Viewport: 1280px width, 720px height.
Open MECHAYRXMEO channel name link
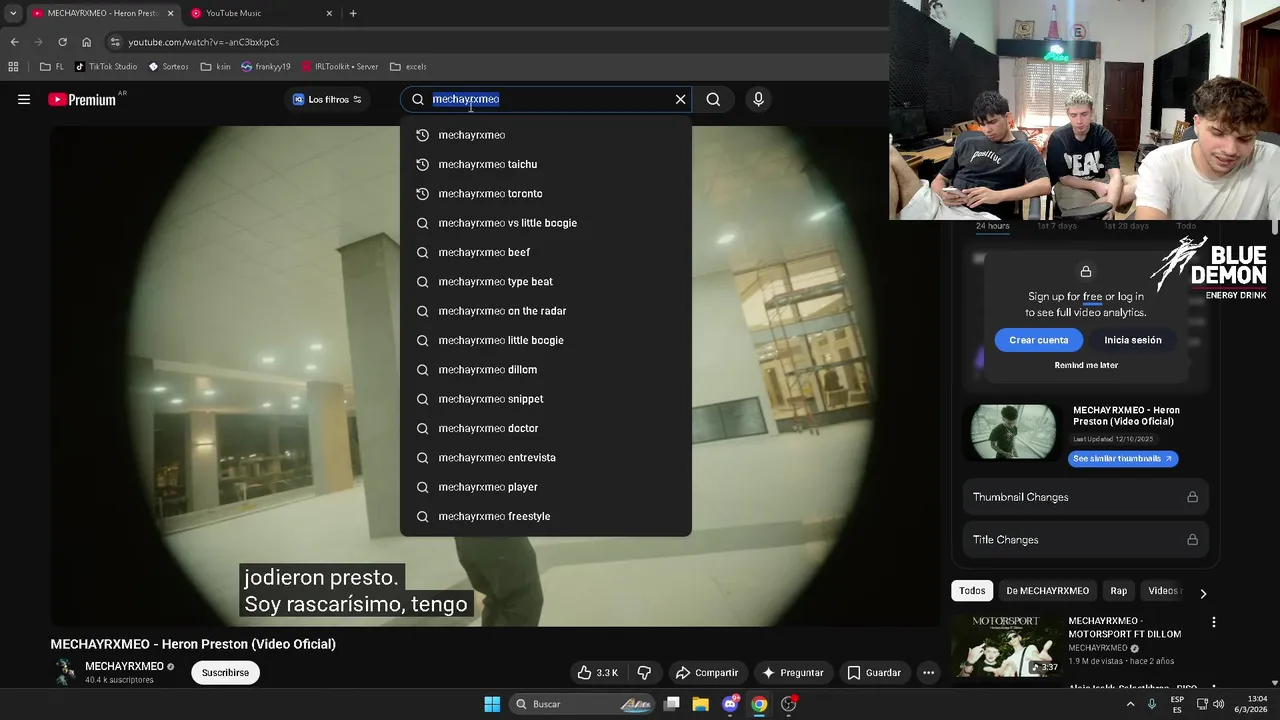point(124,666)
